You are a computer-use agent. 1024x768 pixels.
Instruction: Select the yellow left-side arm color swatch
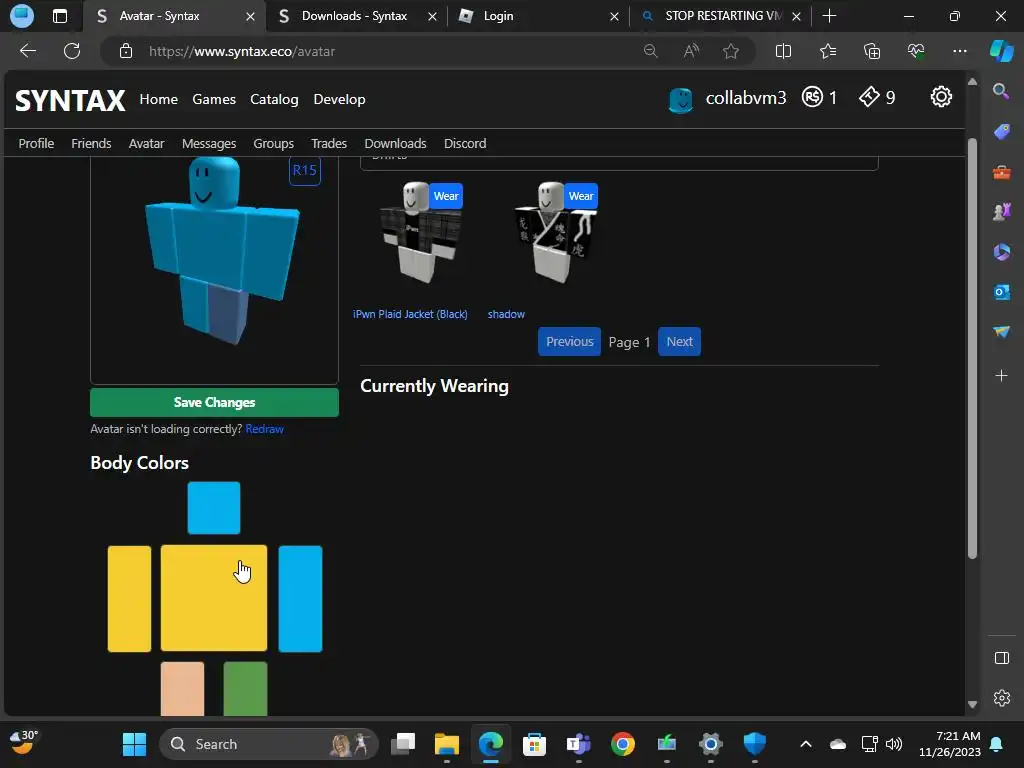[x=129, y=599]
